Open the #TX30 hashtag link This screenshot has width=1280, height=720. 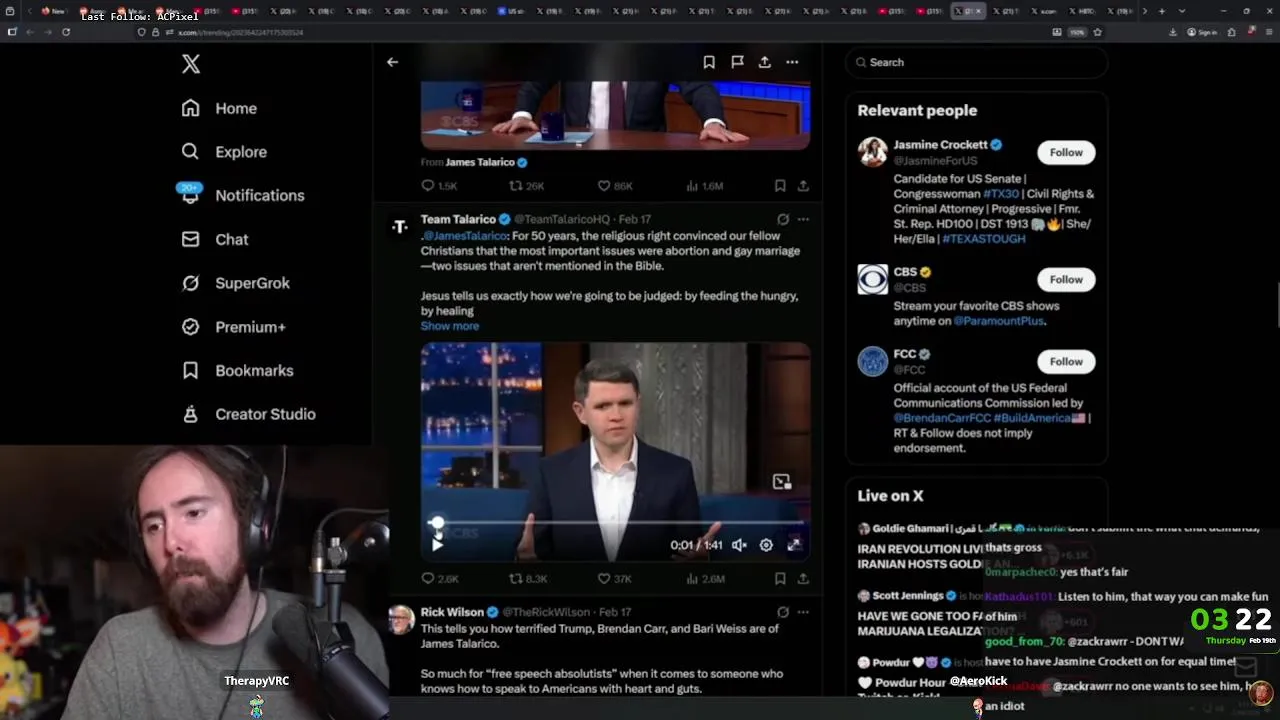pyautogui.click(x=1000, y=194)
